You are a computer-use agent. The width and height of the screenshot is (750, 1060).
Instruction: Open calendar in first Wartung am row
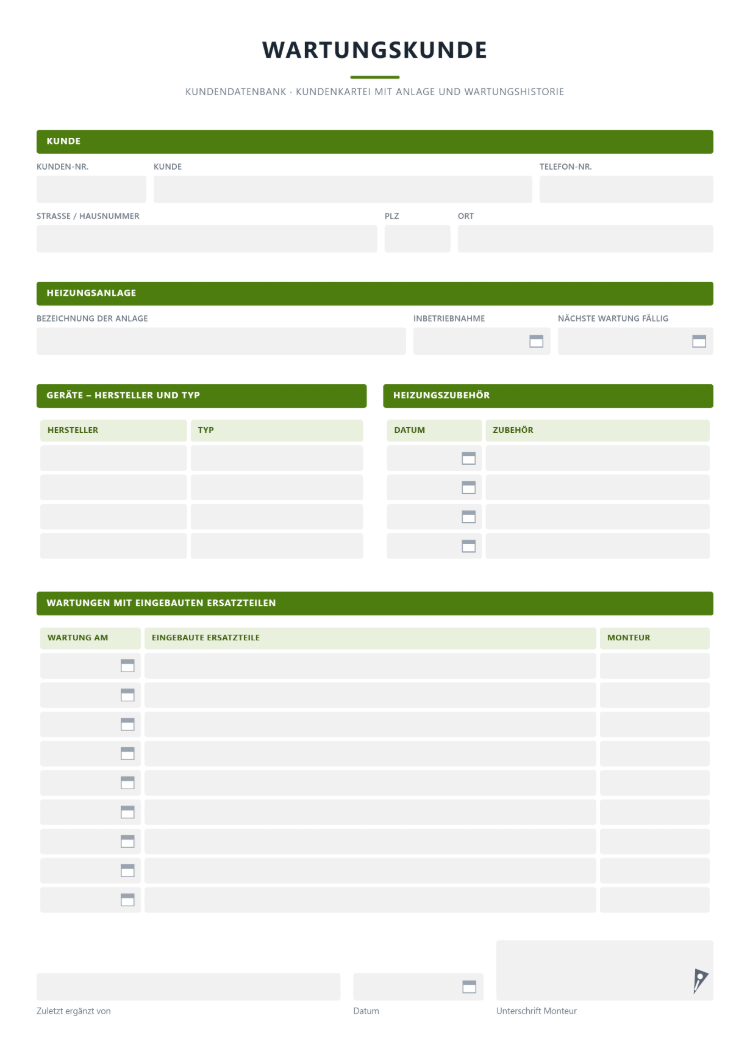(x=127, y=665)
